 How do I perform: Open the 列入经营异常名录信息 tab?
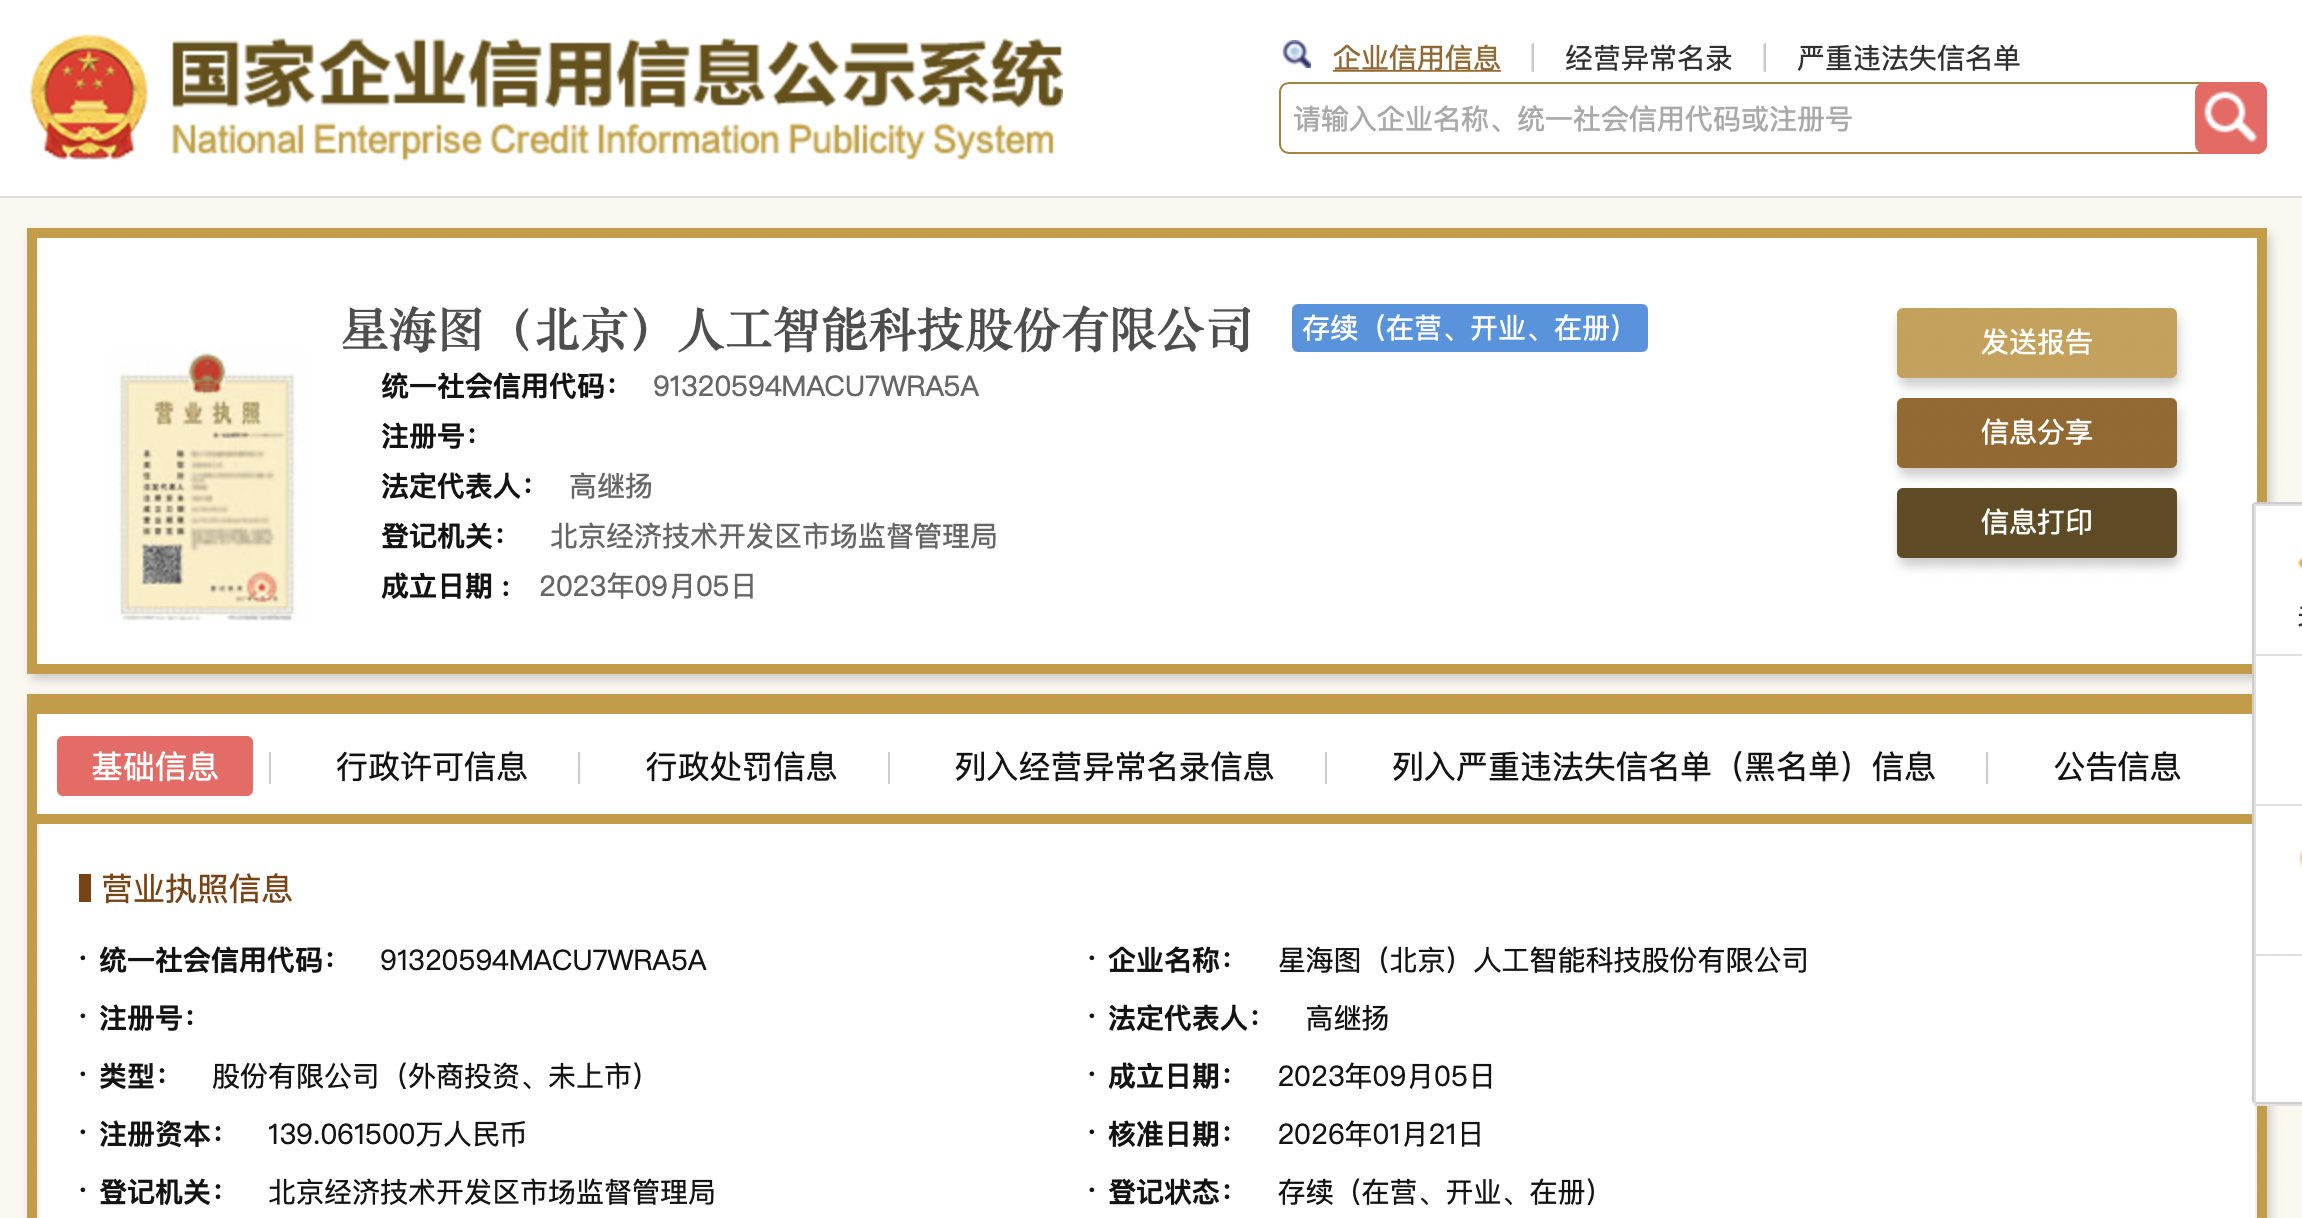[1114, 766]
